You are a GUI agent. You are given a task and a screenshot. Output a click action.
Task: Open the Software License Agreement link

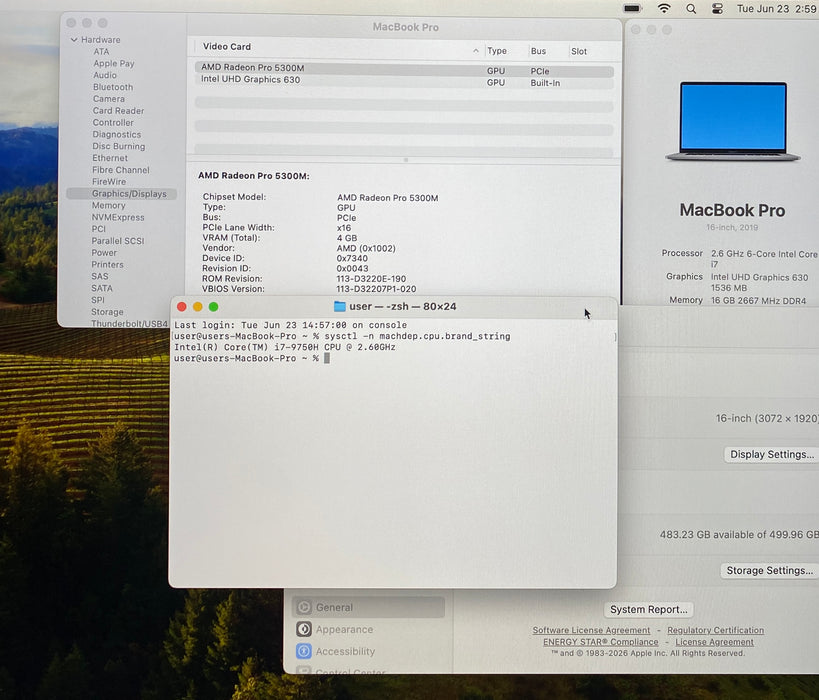(591, 631)
